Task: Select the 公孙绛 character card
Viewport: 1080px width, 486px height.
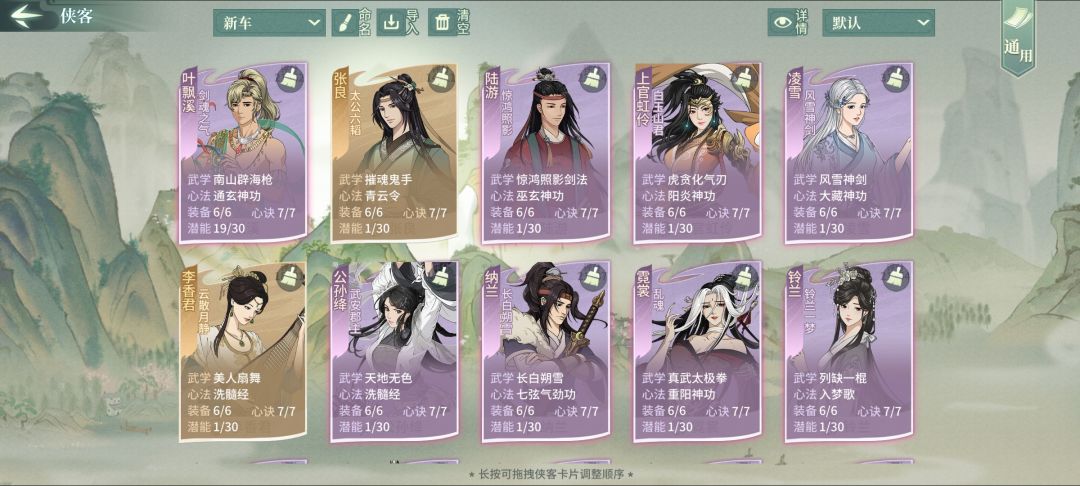Action: pyautogui.click(x=394, y=351)
